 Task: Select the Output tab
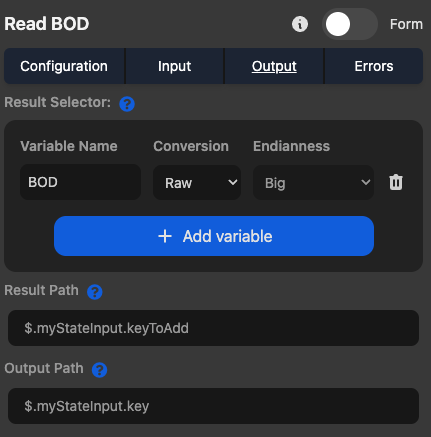tap(274, 66)
